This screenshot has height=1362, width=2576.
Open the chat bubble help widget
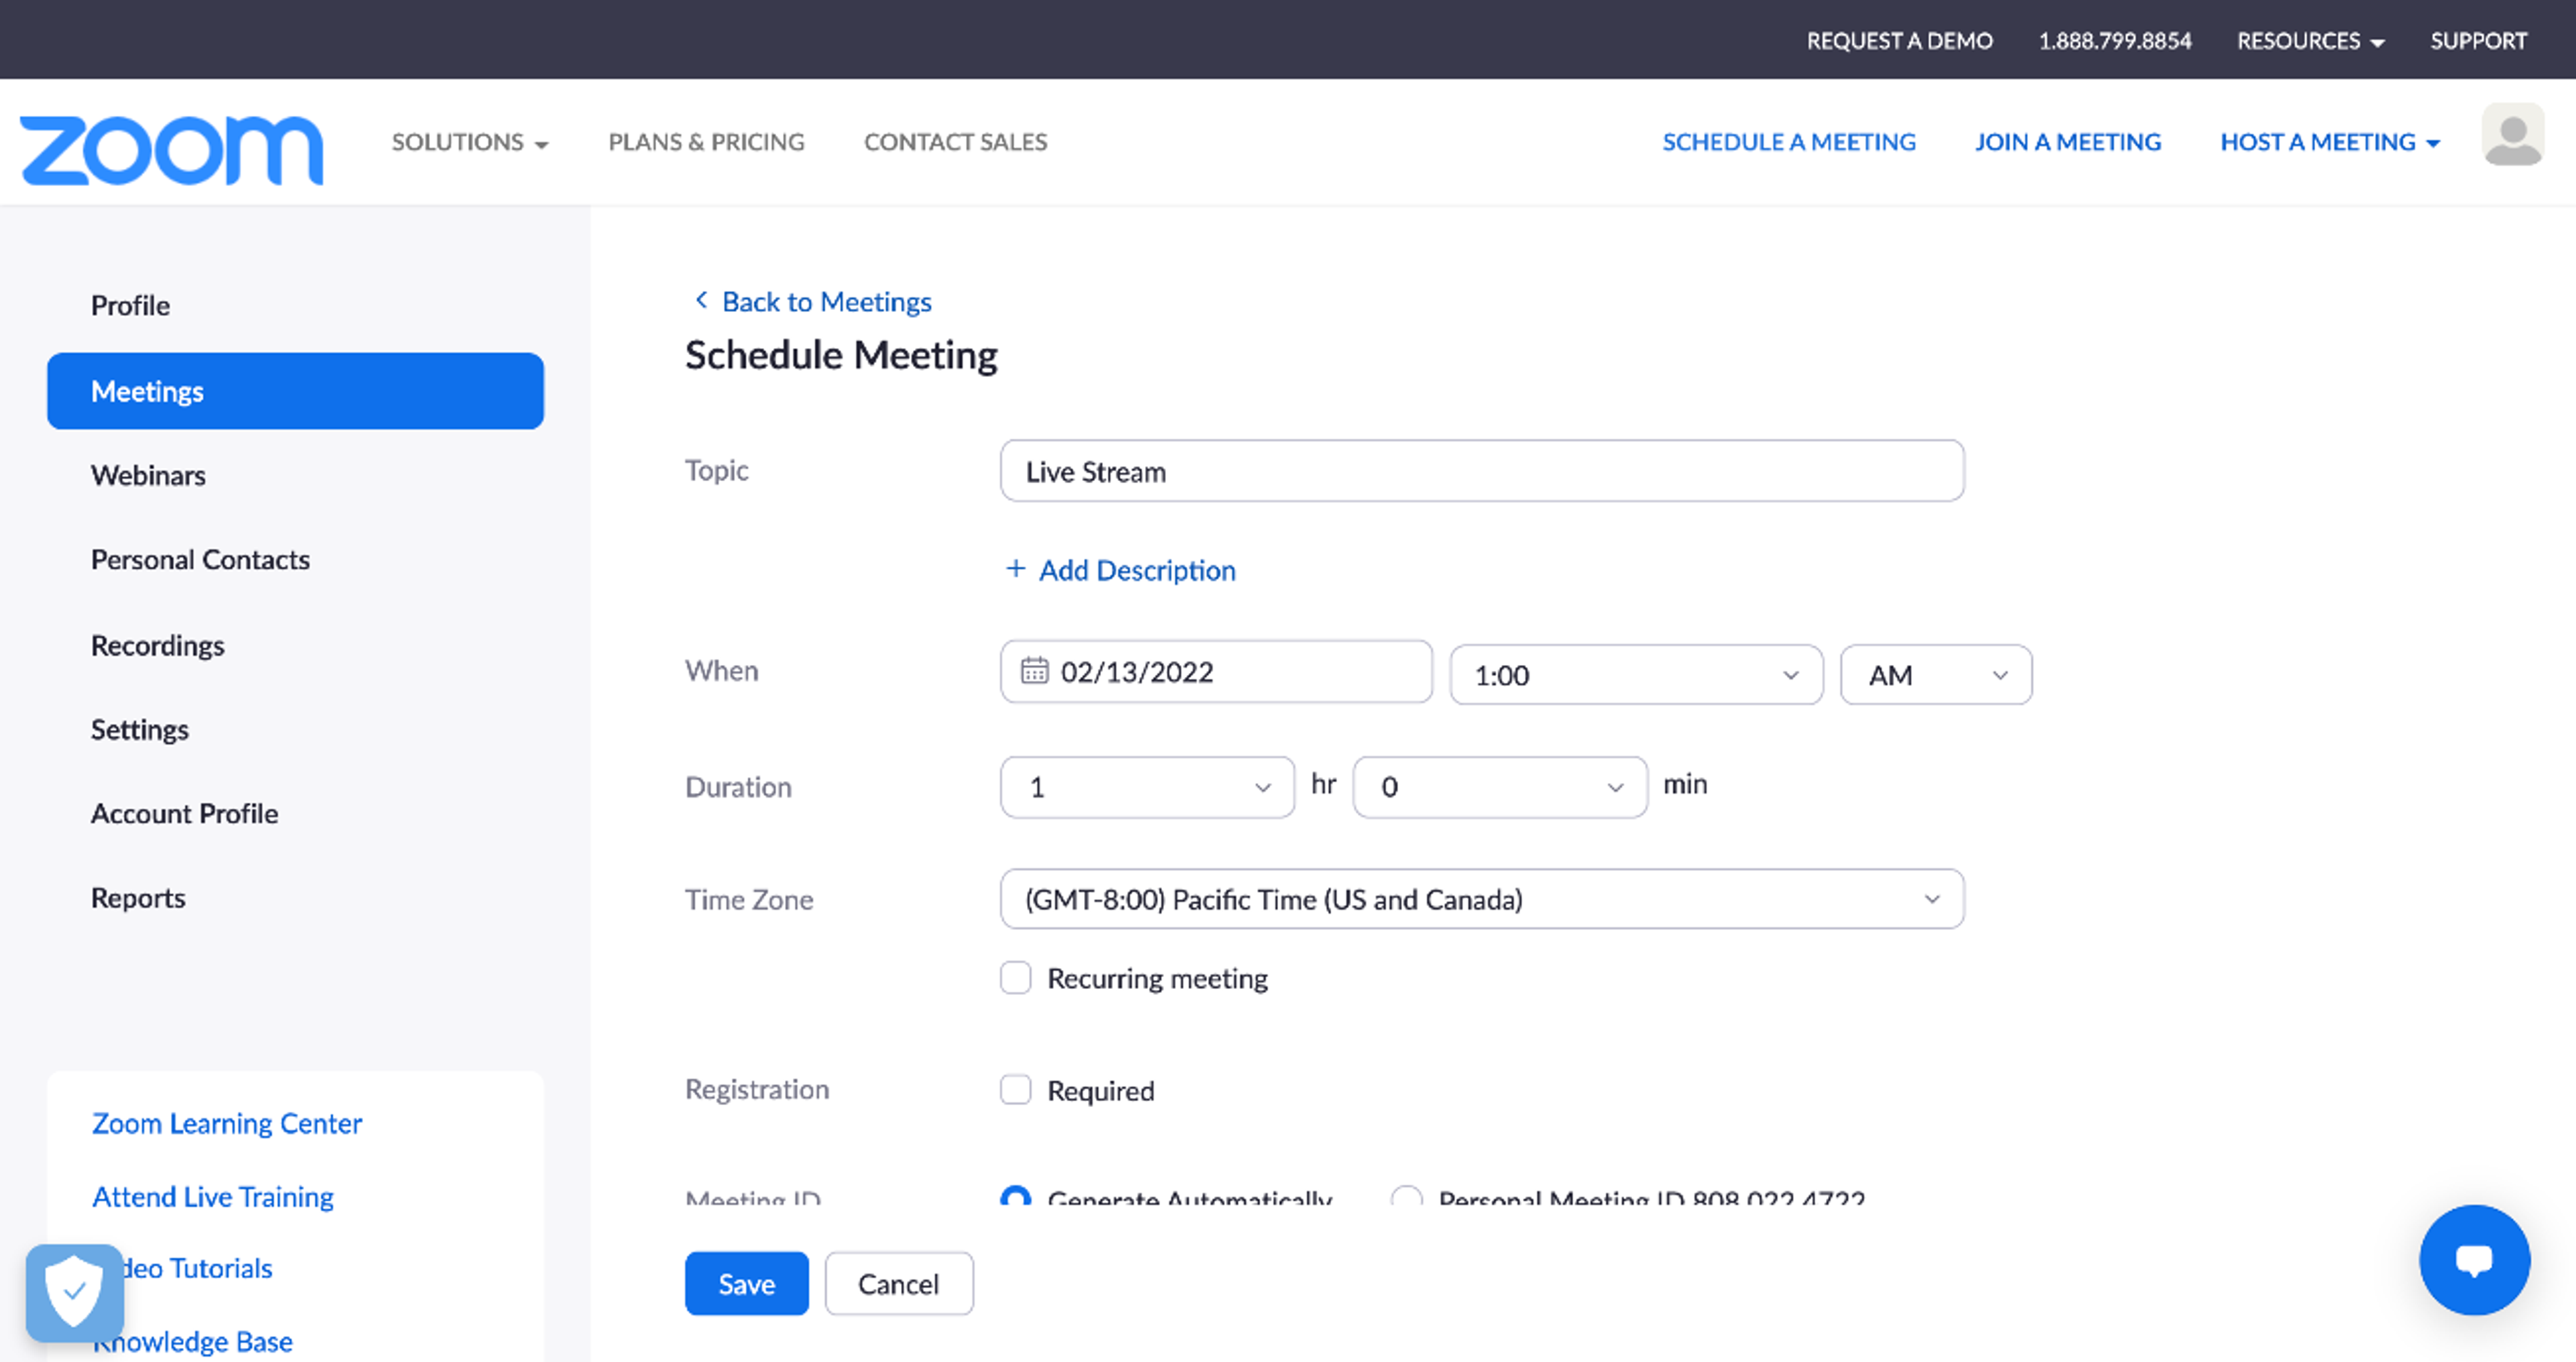point(2474,1259)
